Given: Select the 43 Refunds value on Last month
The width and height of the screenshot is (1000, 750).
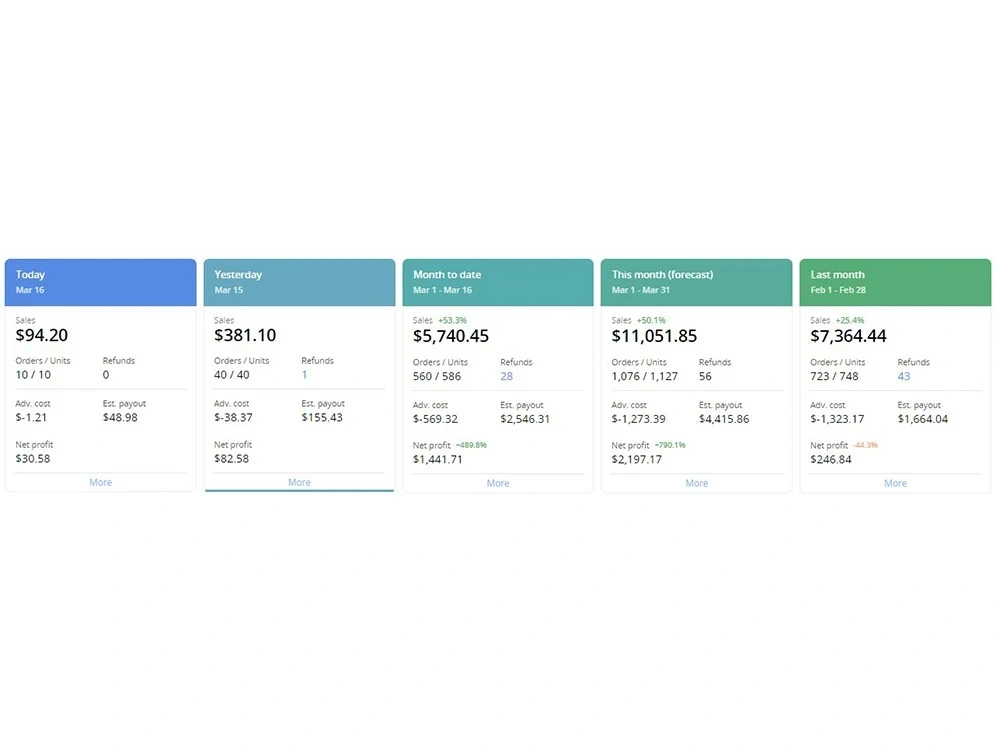Looking at the screenshot, I should click(903, 376).
